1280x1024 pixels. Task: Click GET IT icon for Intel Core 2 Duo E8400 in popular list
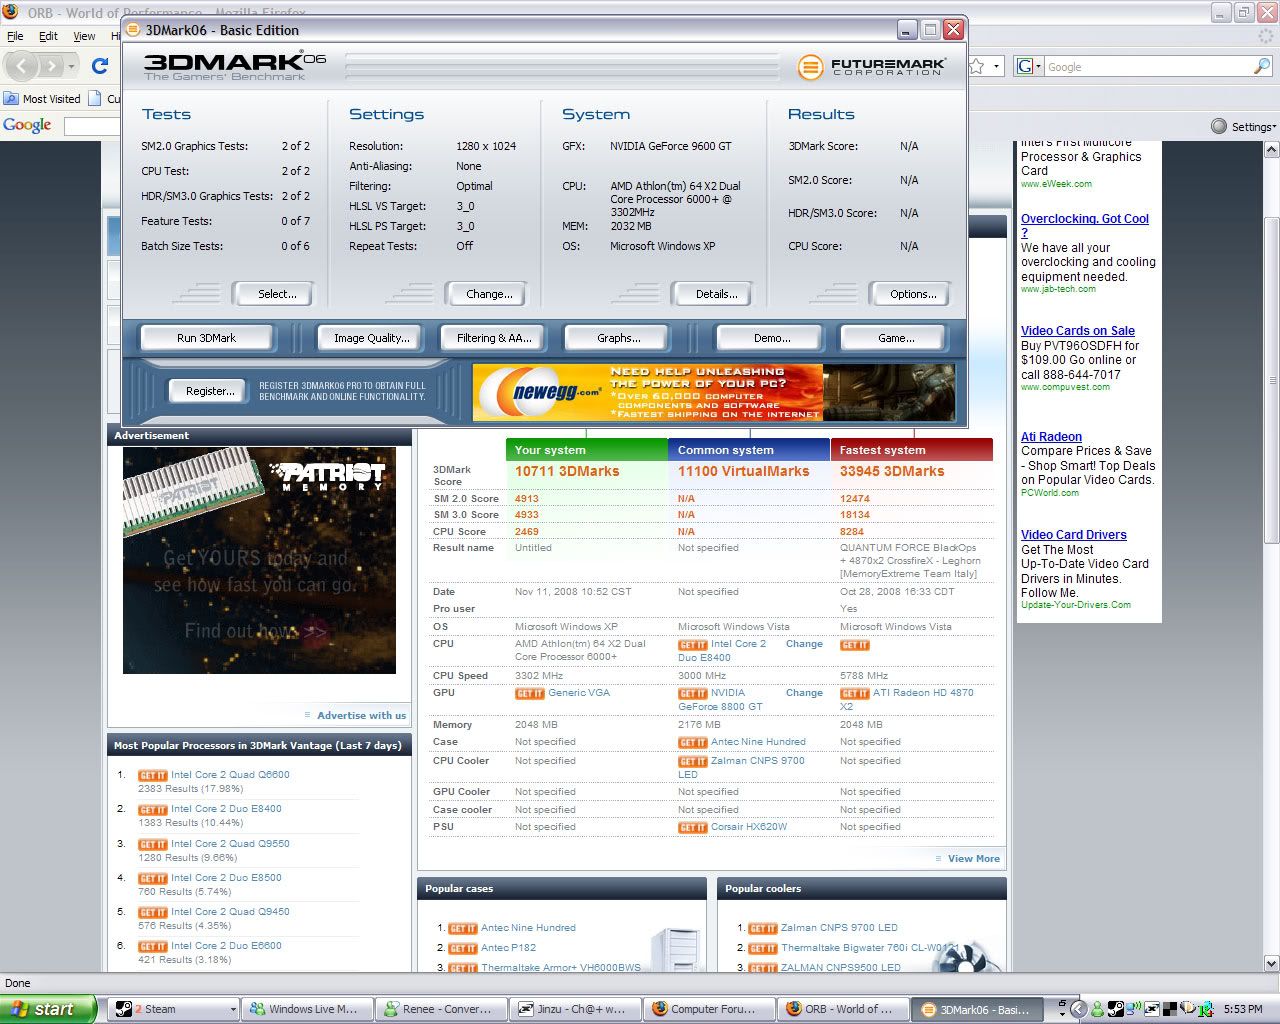click(153, 809)
